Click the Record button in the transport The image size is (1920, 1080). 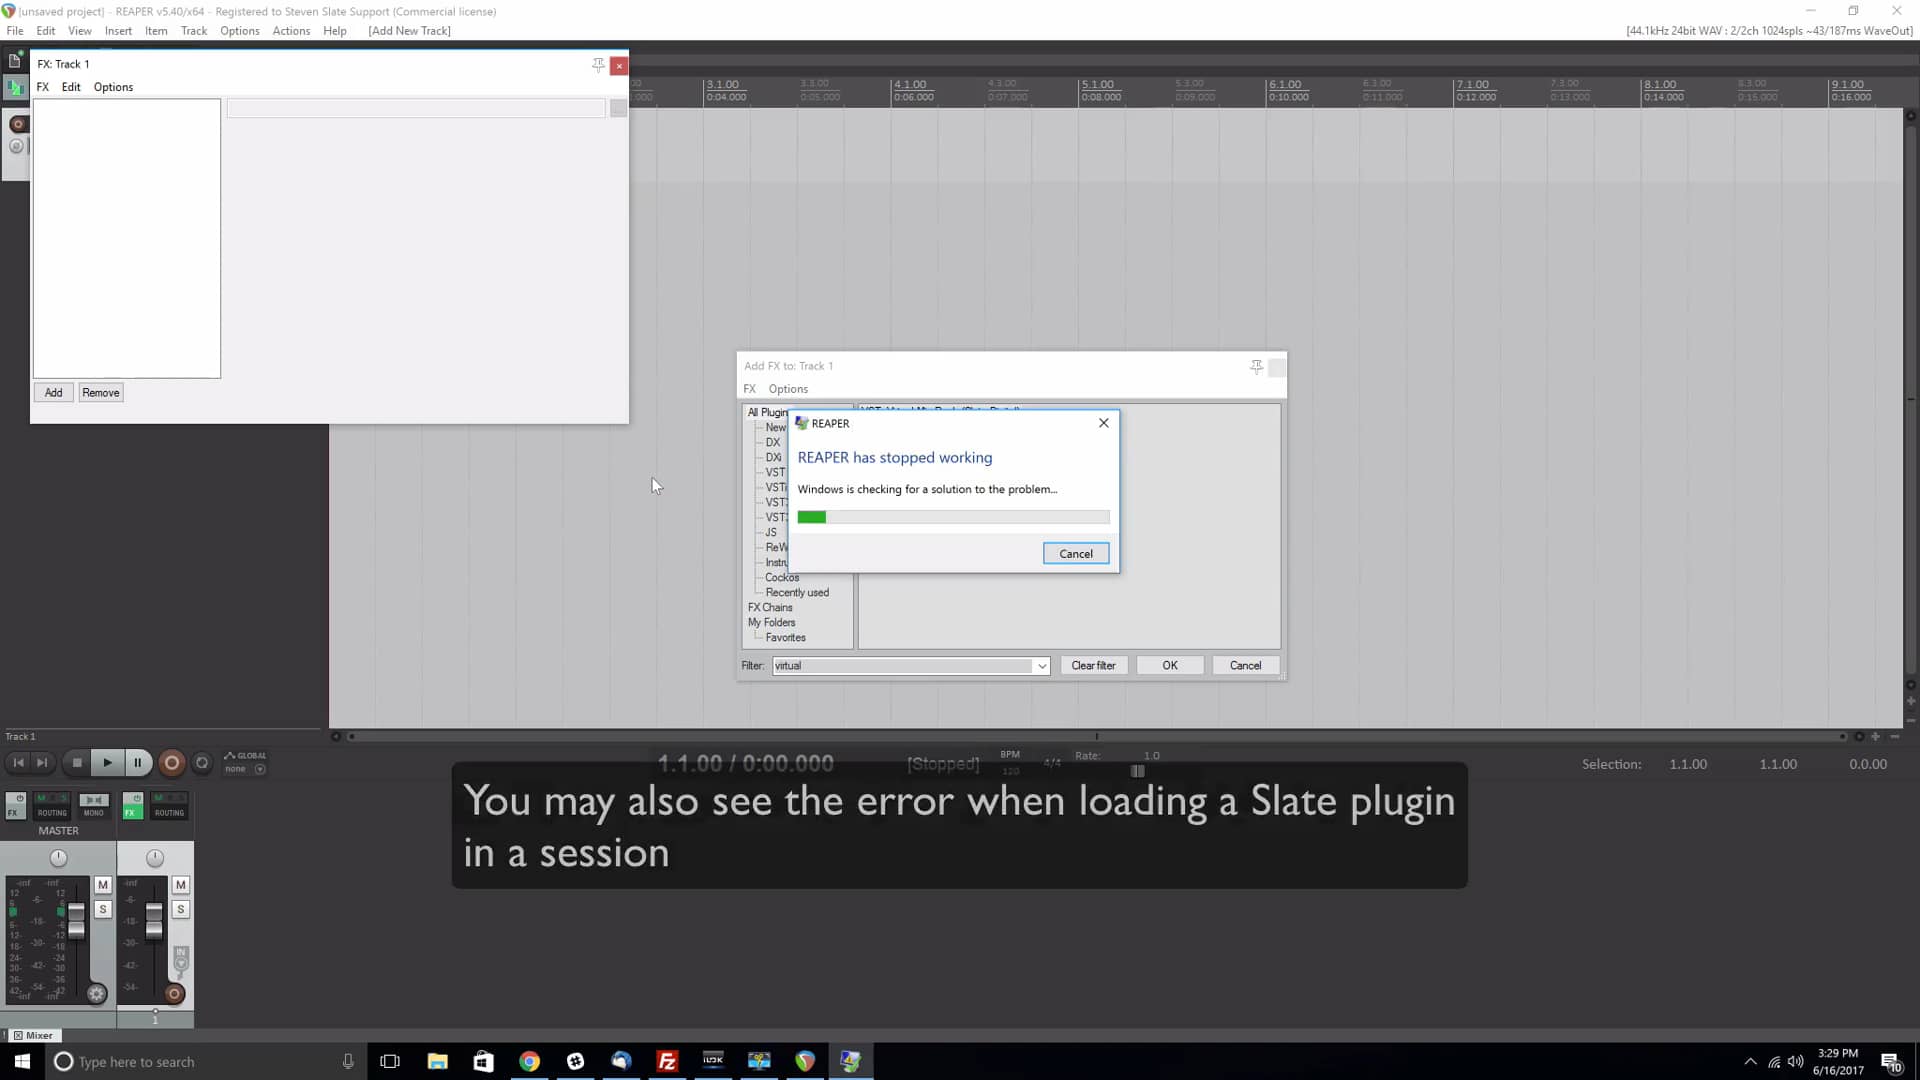click(172, 763)
